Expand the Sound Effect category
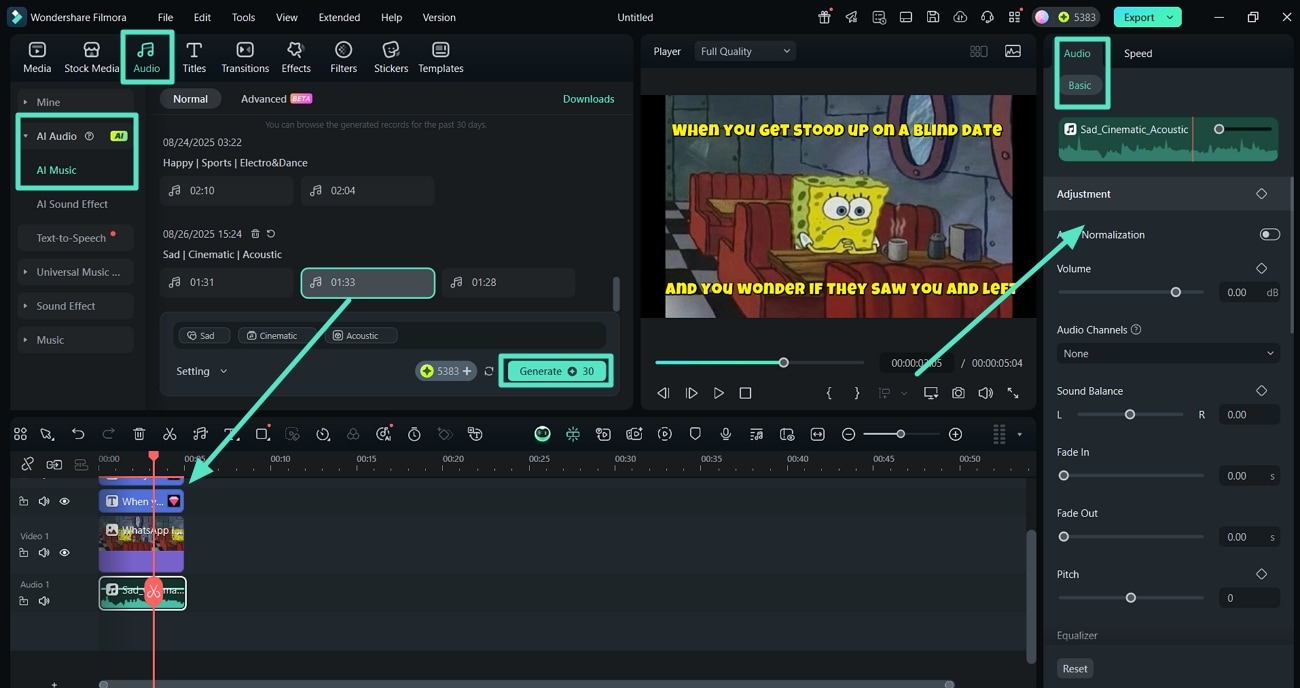The height and width of the screenshot is (688, 1300). coord(75,306)
